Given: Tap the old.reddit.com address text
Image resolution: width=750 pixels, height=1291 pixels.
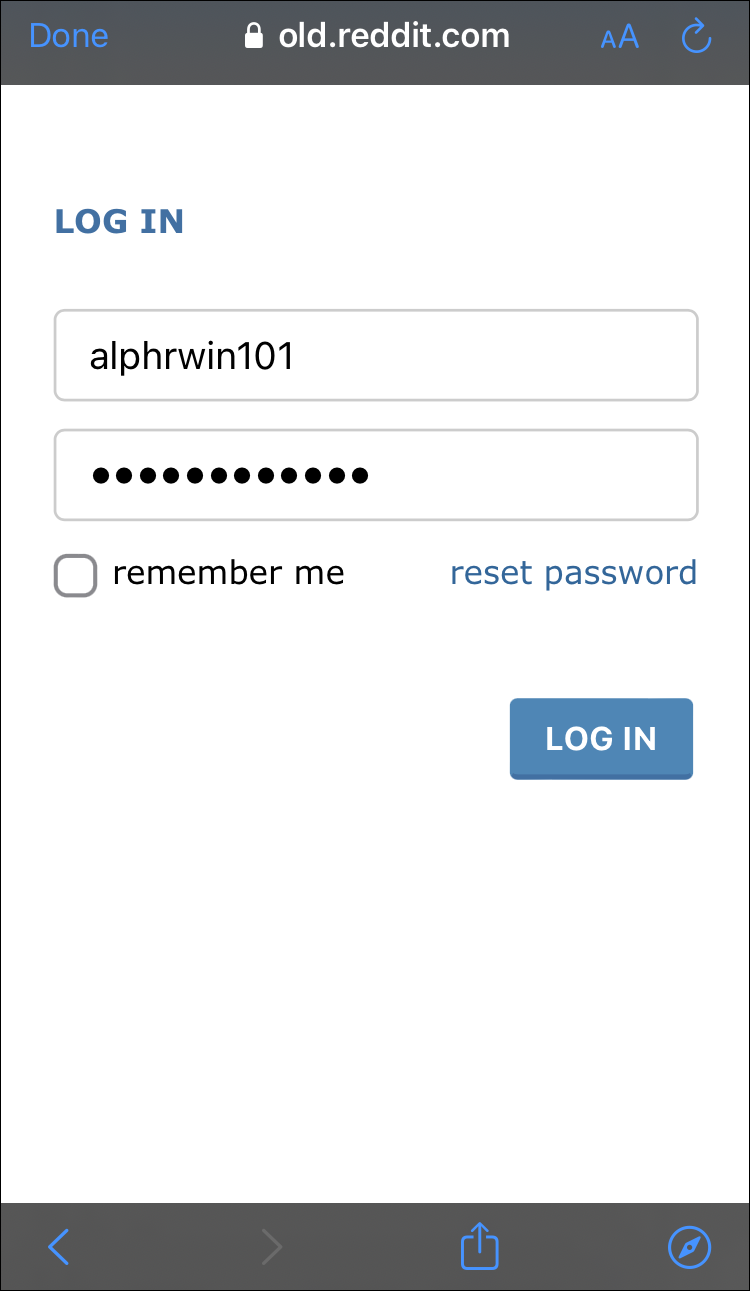Looking at the screenshot, I should (394, 37).
